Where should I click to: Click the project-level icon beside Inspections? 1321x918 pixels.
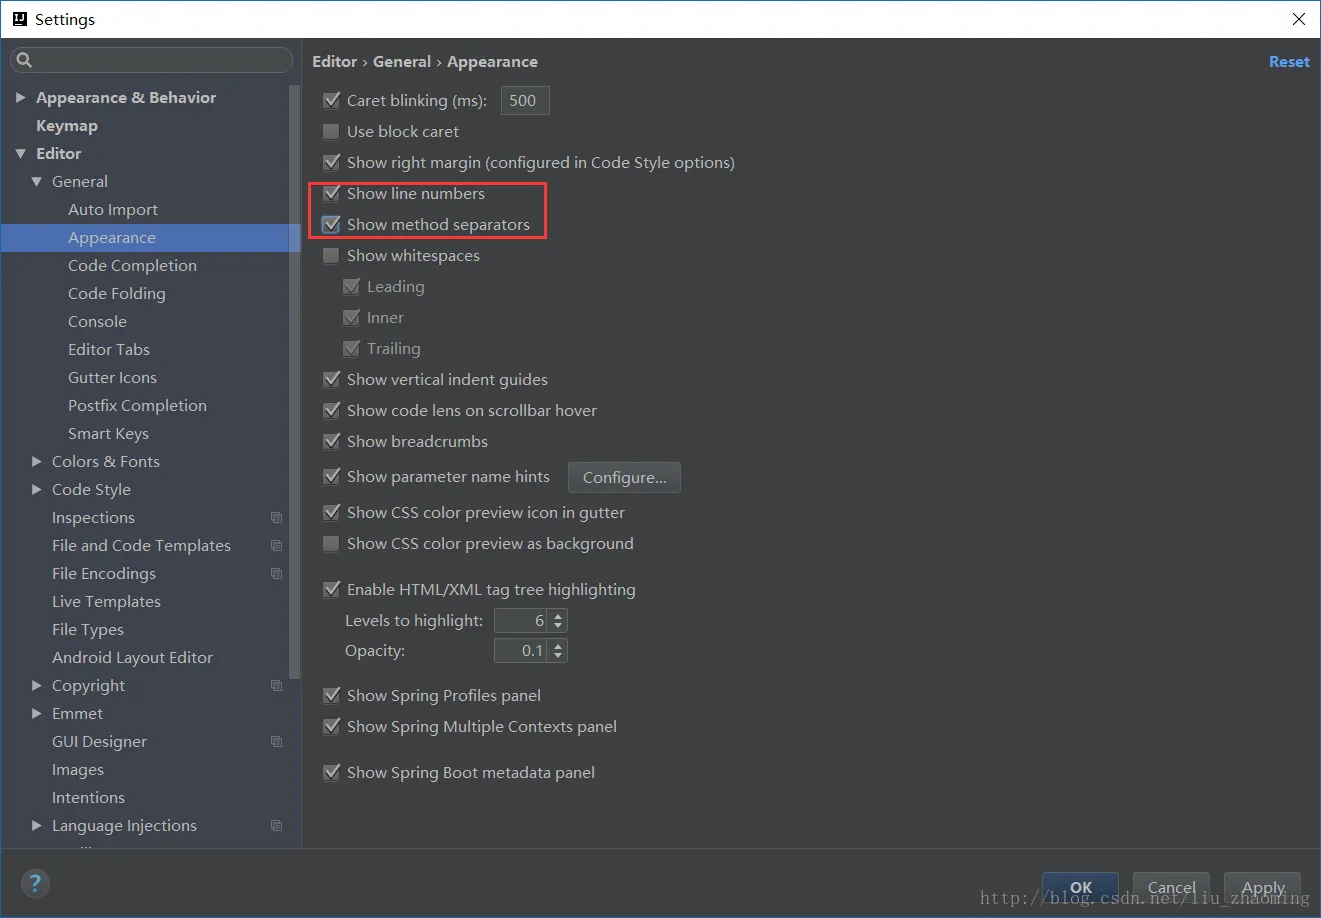pos(277,518)
